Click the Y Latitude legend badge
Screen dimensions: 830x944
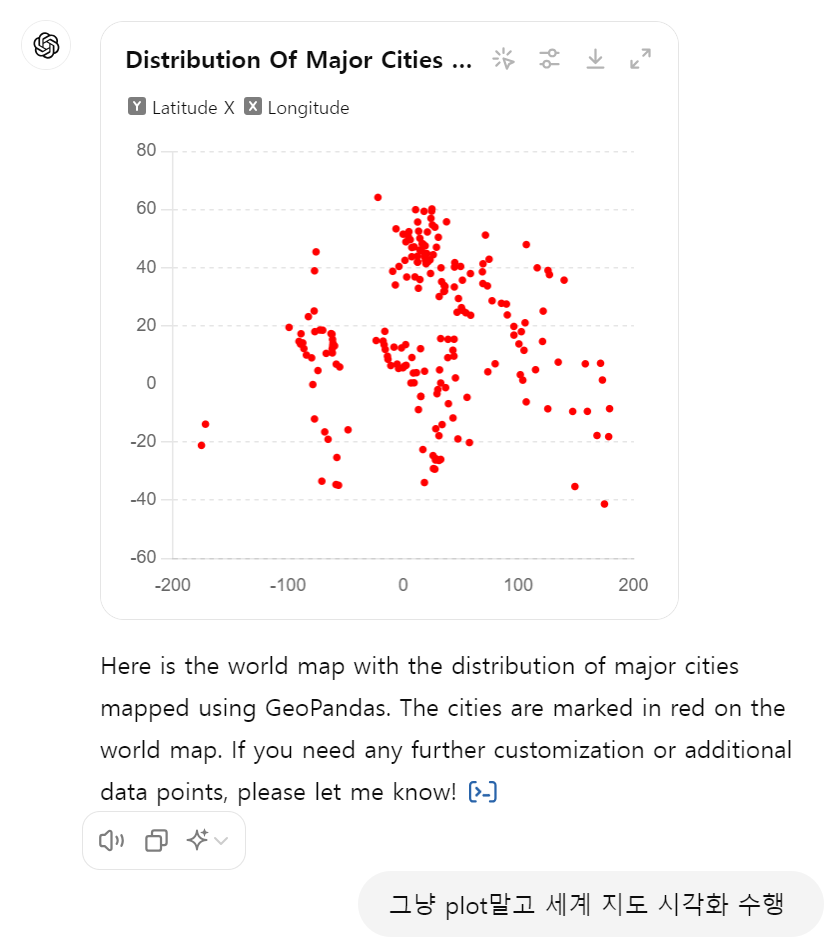coord(137,107)
